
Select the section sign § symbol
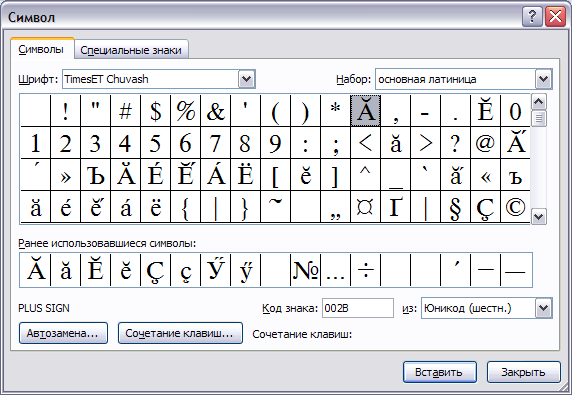pos(455,206)
